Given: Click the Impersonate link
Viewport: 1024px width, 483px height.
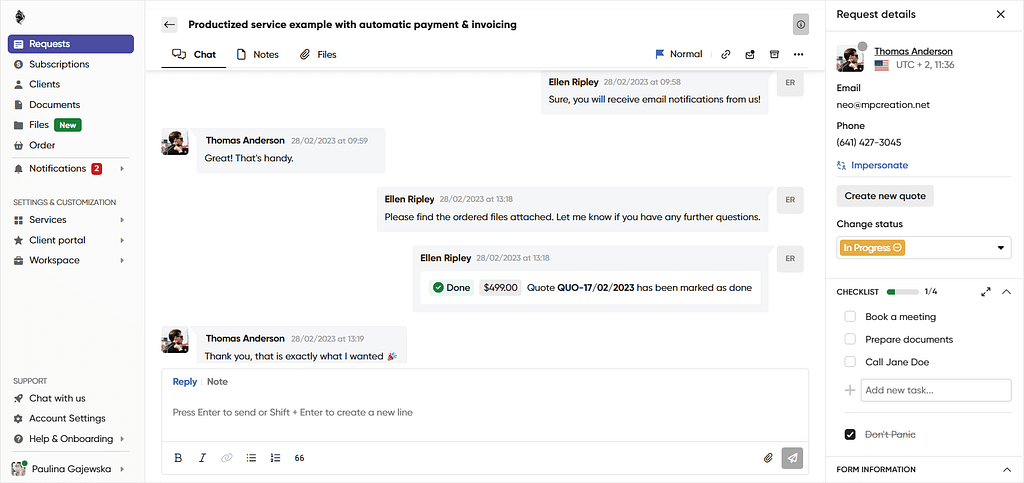Looking at the screenshot, I should click(x=872, y=165).
